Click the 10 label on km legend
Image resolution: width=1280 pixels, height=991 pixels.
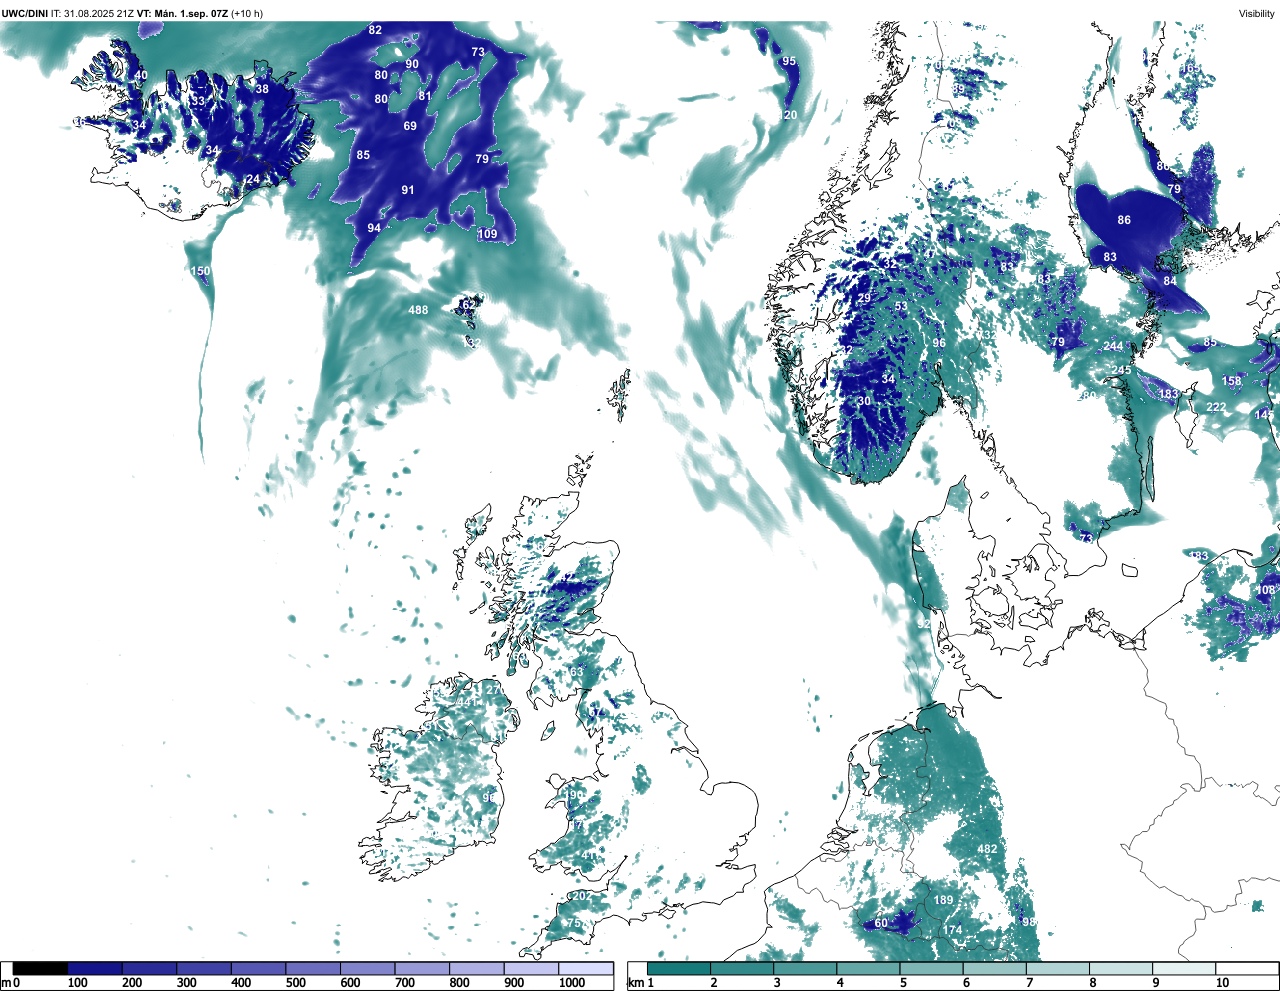click(x=1223, y=983)
